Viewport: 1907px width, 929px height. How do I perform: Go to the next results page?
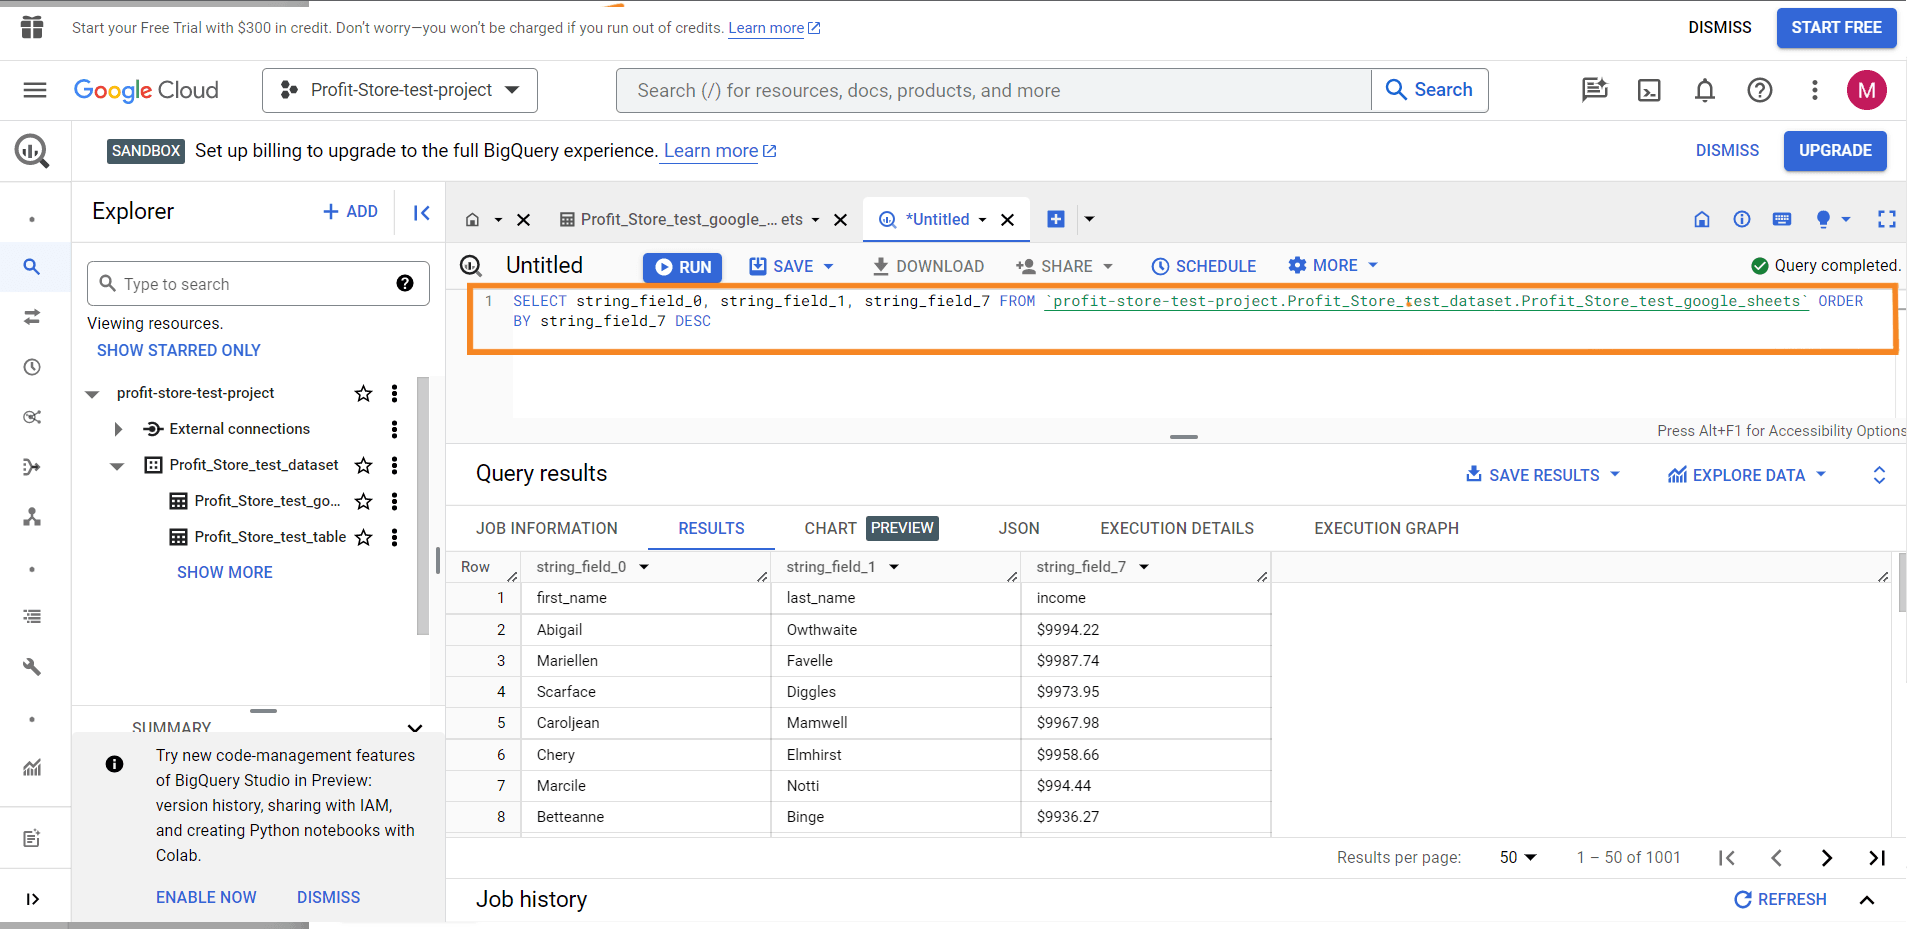pos(1827,858)
